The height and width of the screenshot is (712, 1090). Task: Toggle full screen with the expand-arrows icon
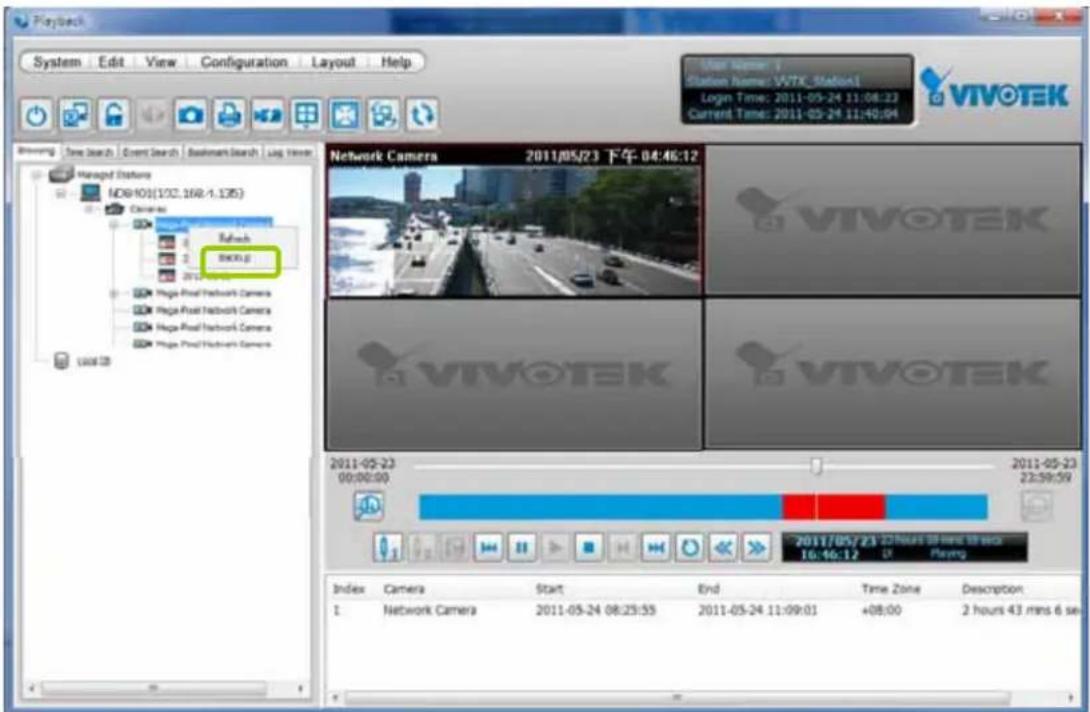pyautogui.click(x=345, y=115)
